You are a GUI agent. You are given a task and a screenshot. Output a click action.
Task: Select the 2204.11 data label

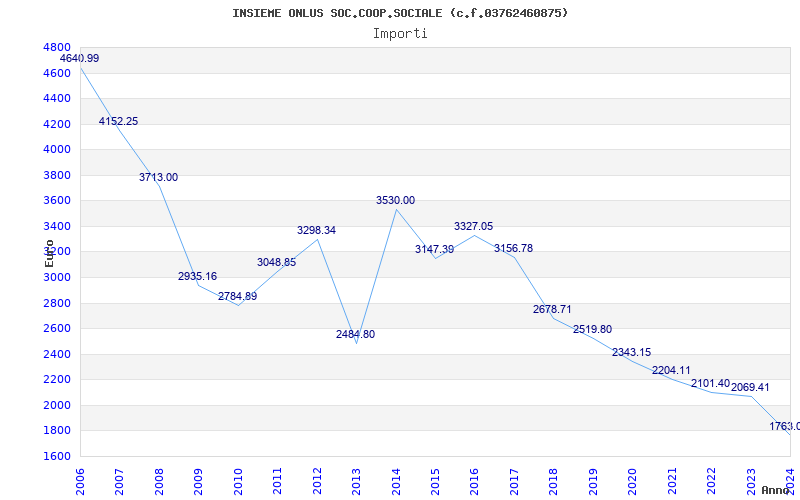(x=671, y=370)
